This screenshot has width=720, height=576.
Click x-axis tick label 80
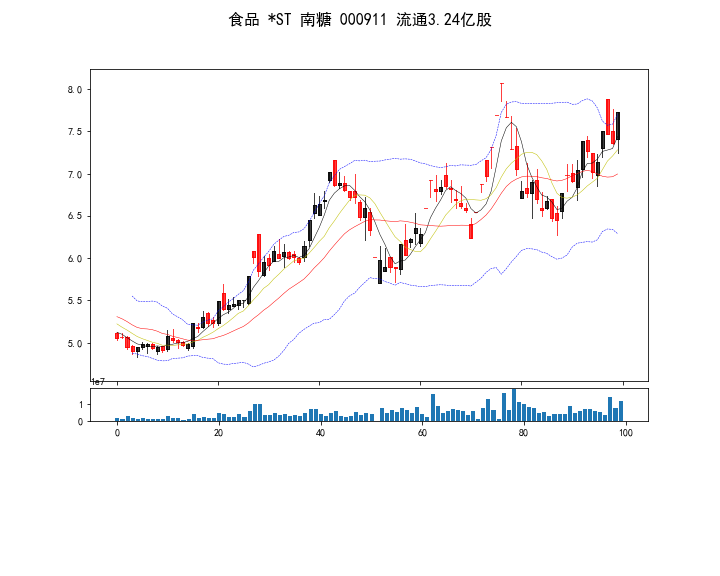pos(523,434)
